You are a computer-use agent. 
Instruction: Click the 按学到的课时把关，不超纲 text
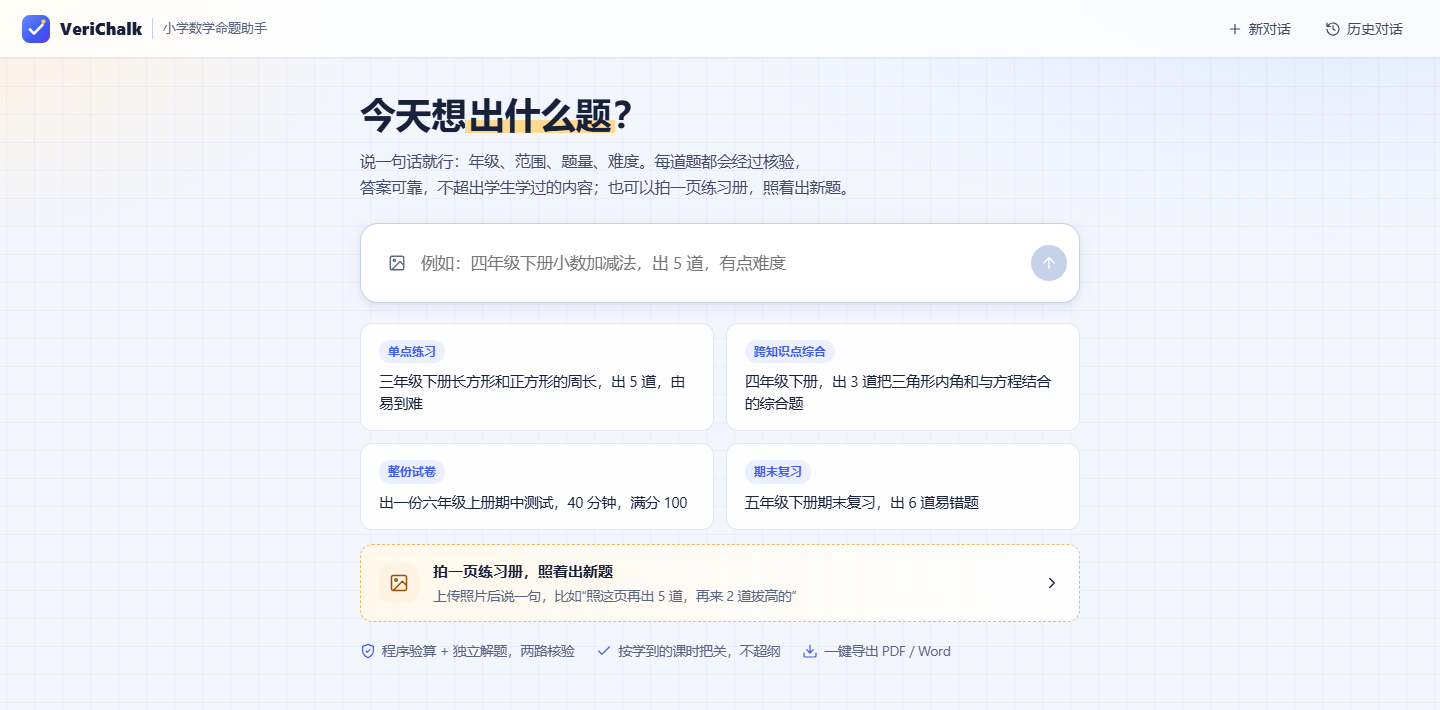click(699, 651)
